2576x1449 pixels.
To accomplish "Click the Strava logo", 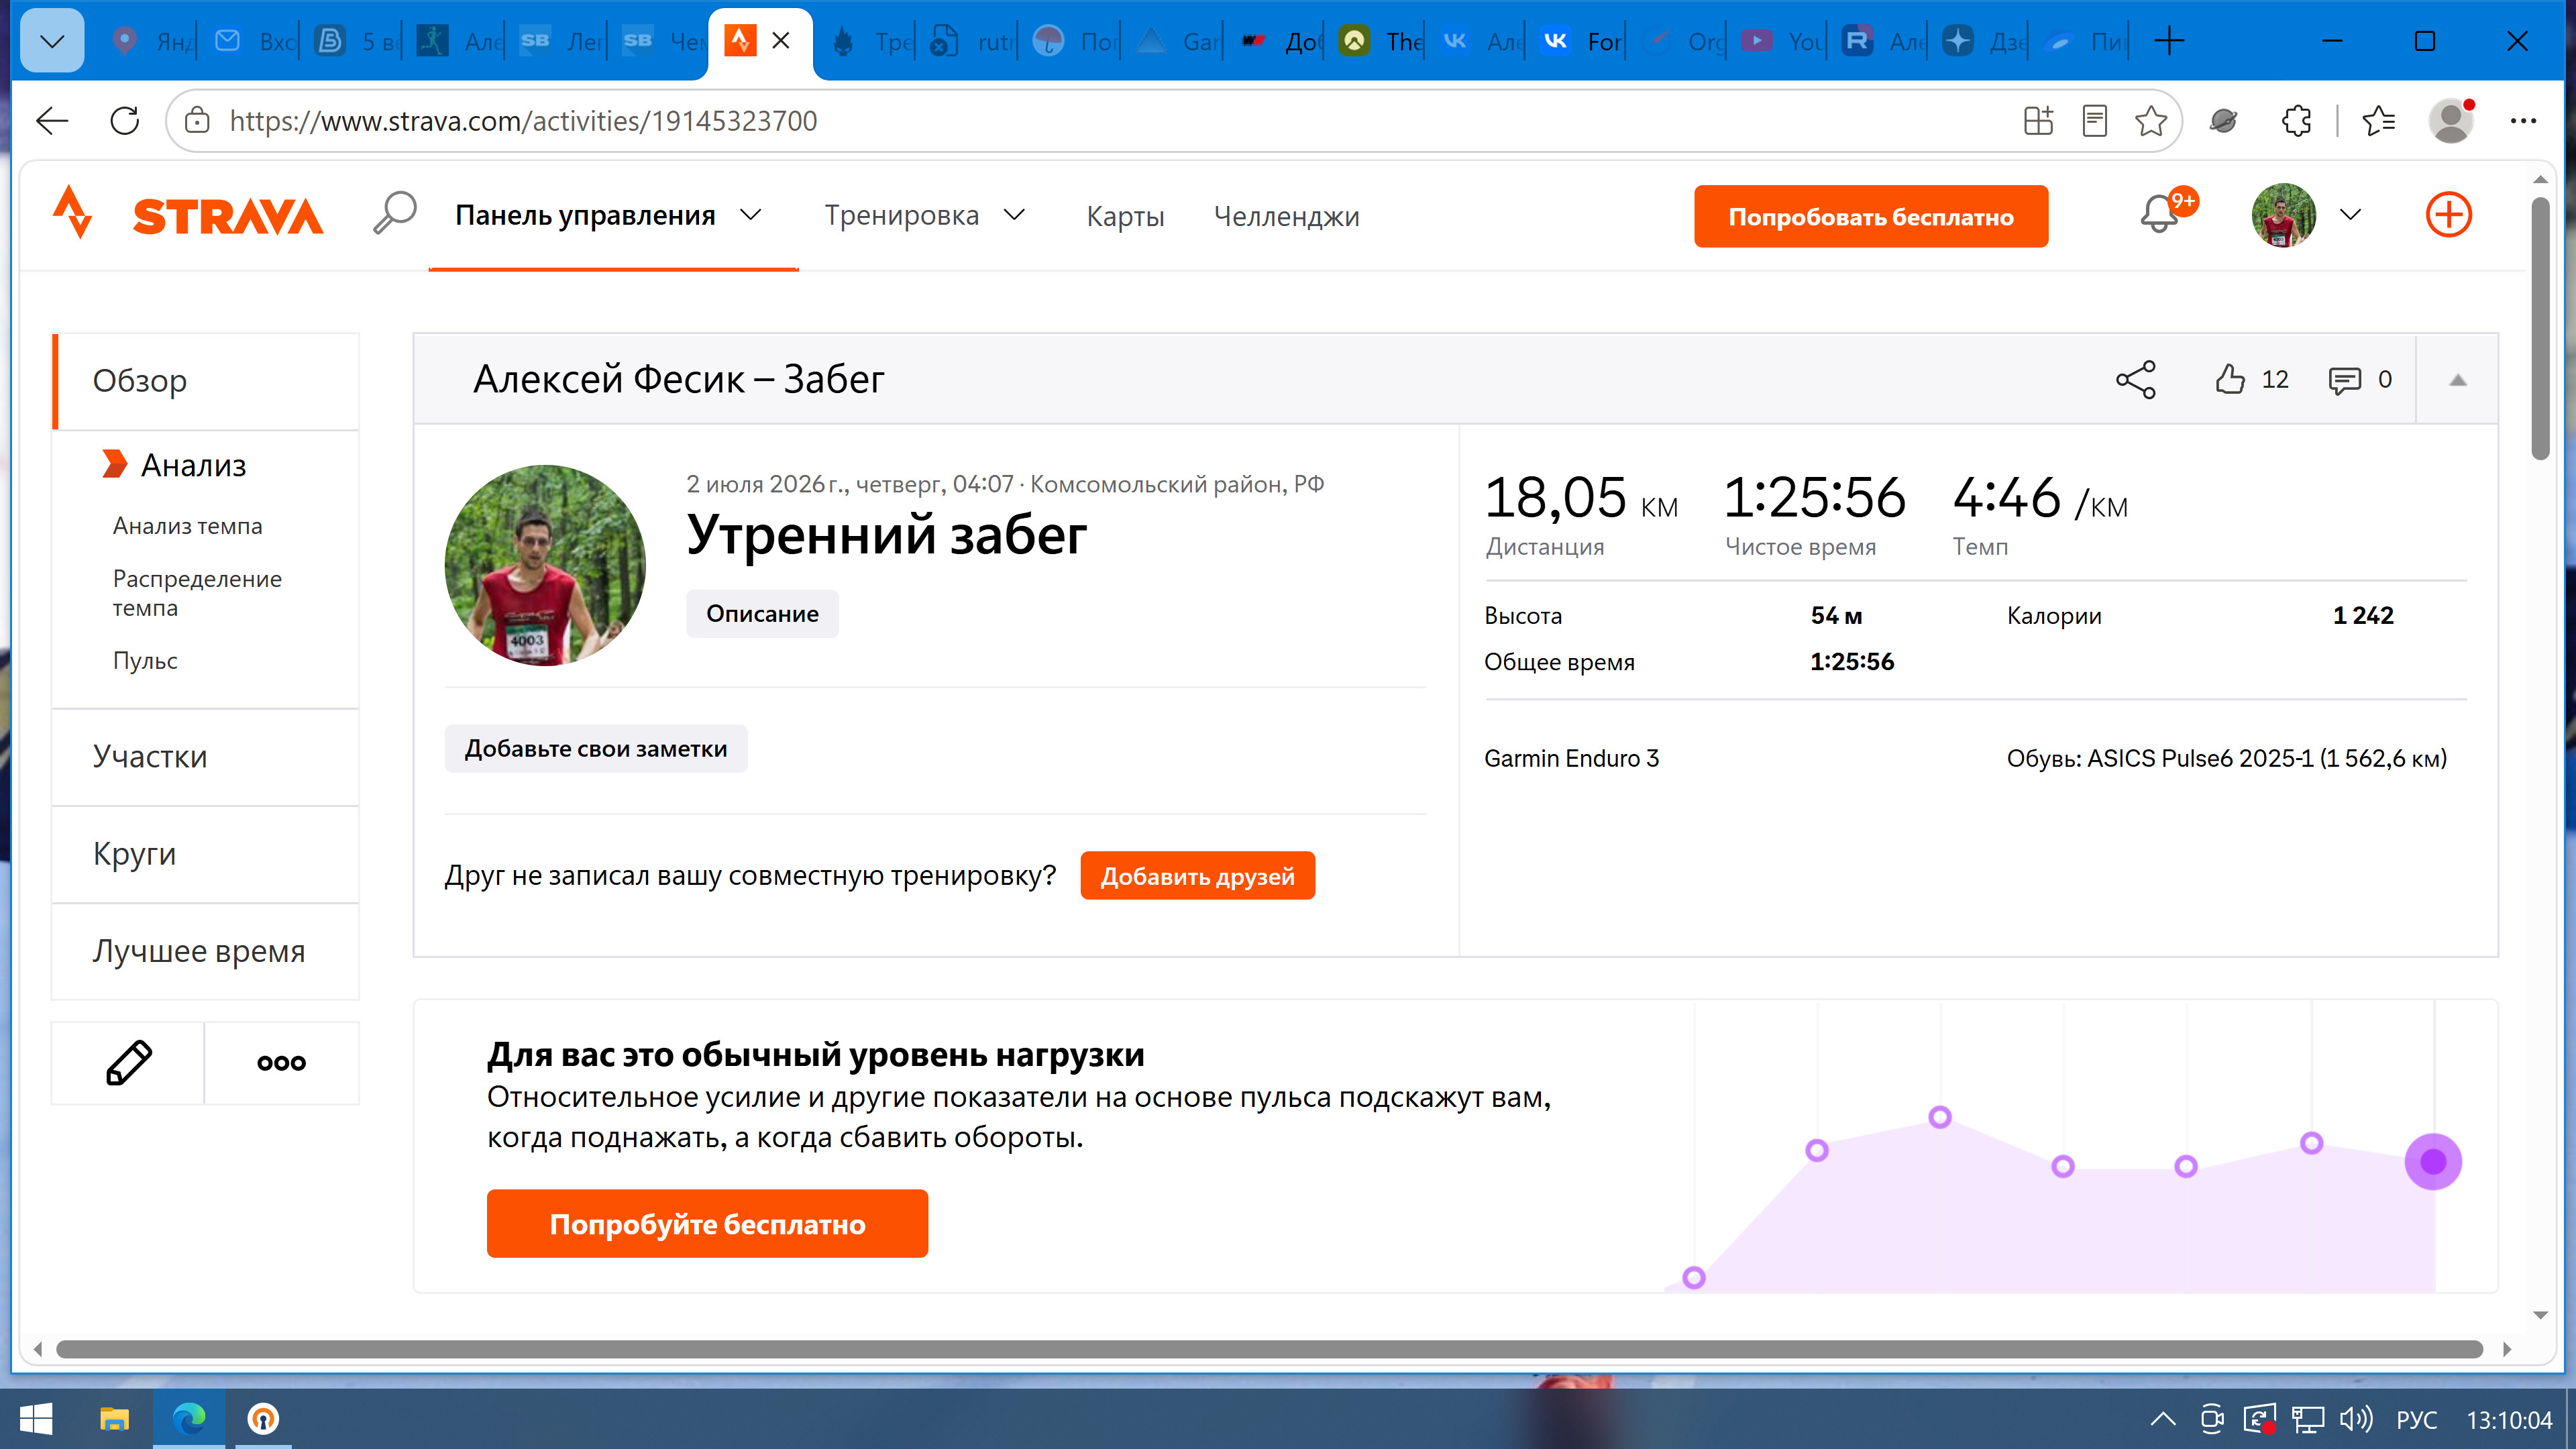I will (x=189, y=214).
